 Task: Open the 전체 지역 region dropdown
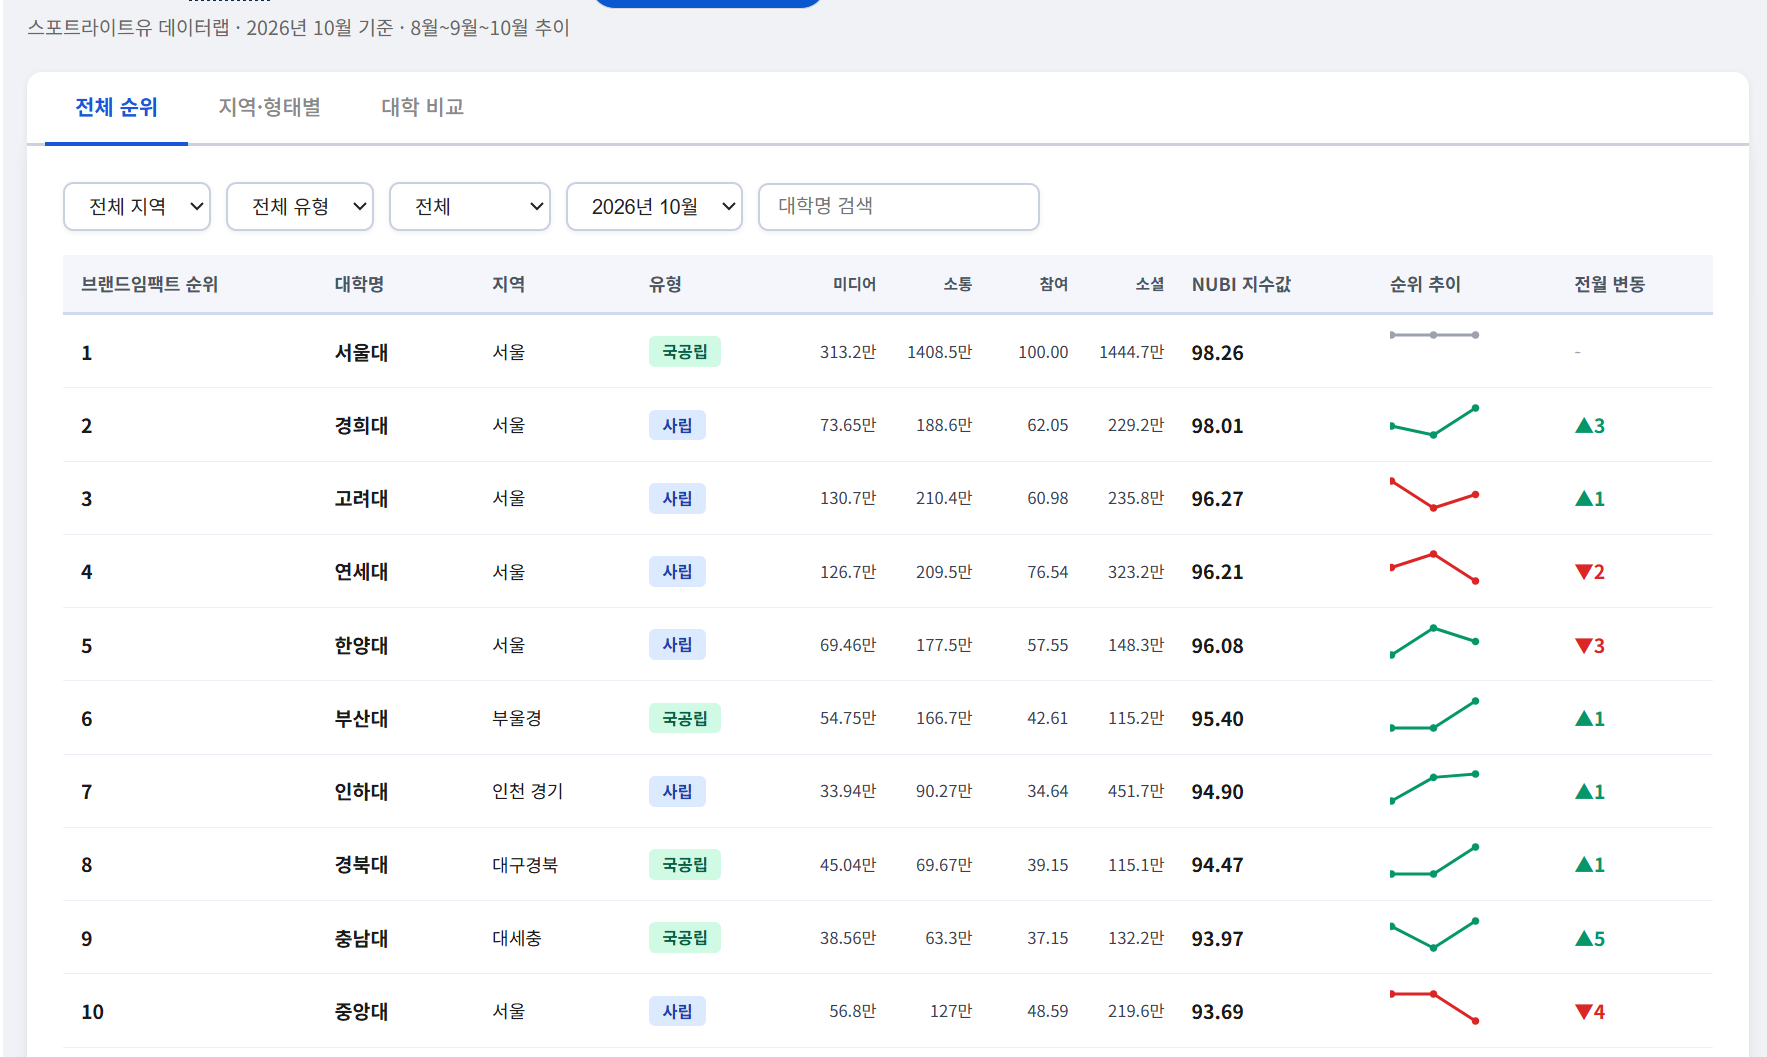[x=137, y=207]
